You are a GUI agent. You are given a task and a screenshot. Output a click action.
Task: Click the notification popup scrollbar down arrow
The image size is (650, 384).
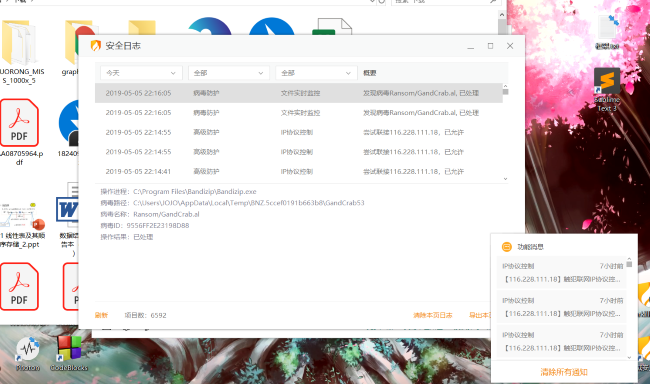629,357
